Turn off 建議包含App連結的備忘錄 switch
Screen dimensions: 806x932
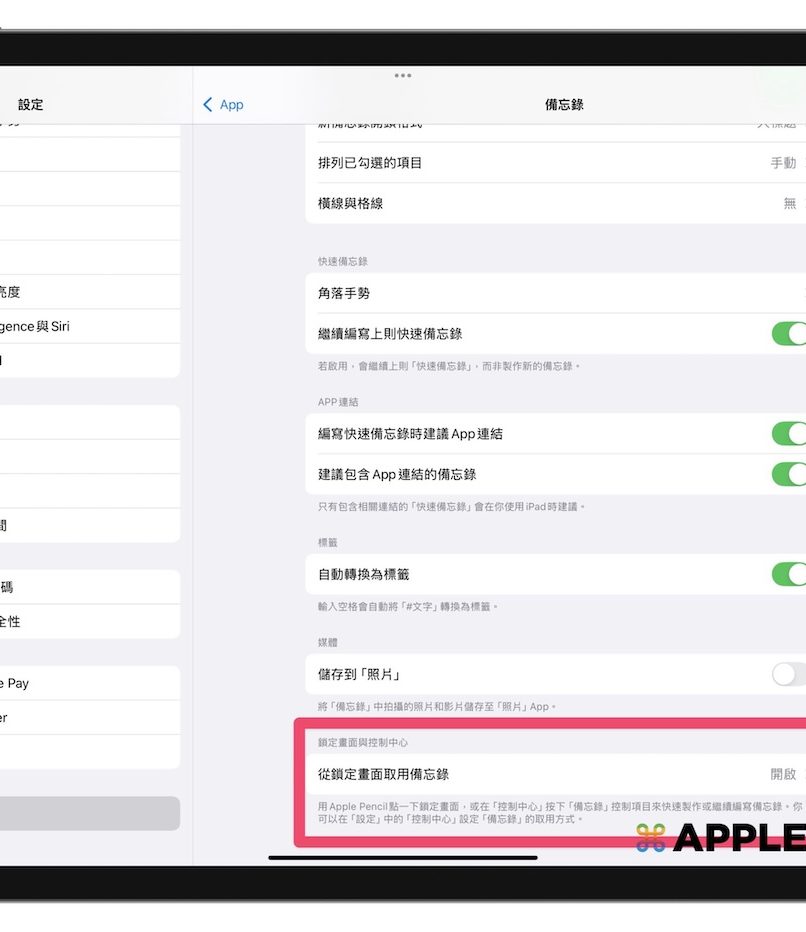tap(788, 474)
